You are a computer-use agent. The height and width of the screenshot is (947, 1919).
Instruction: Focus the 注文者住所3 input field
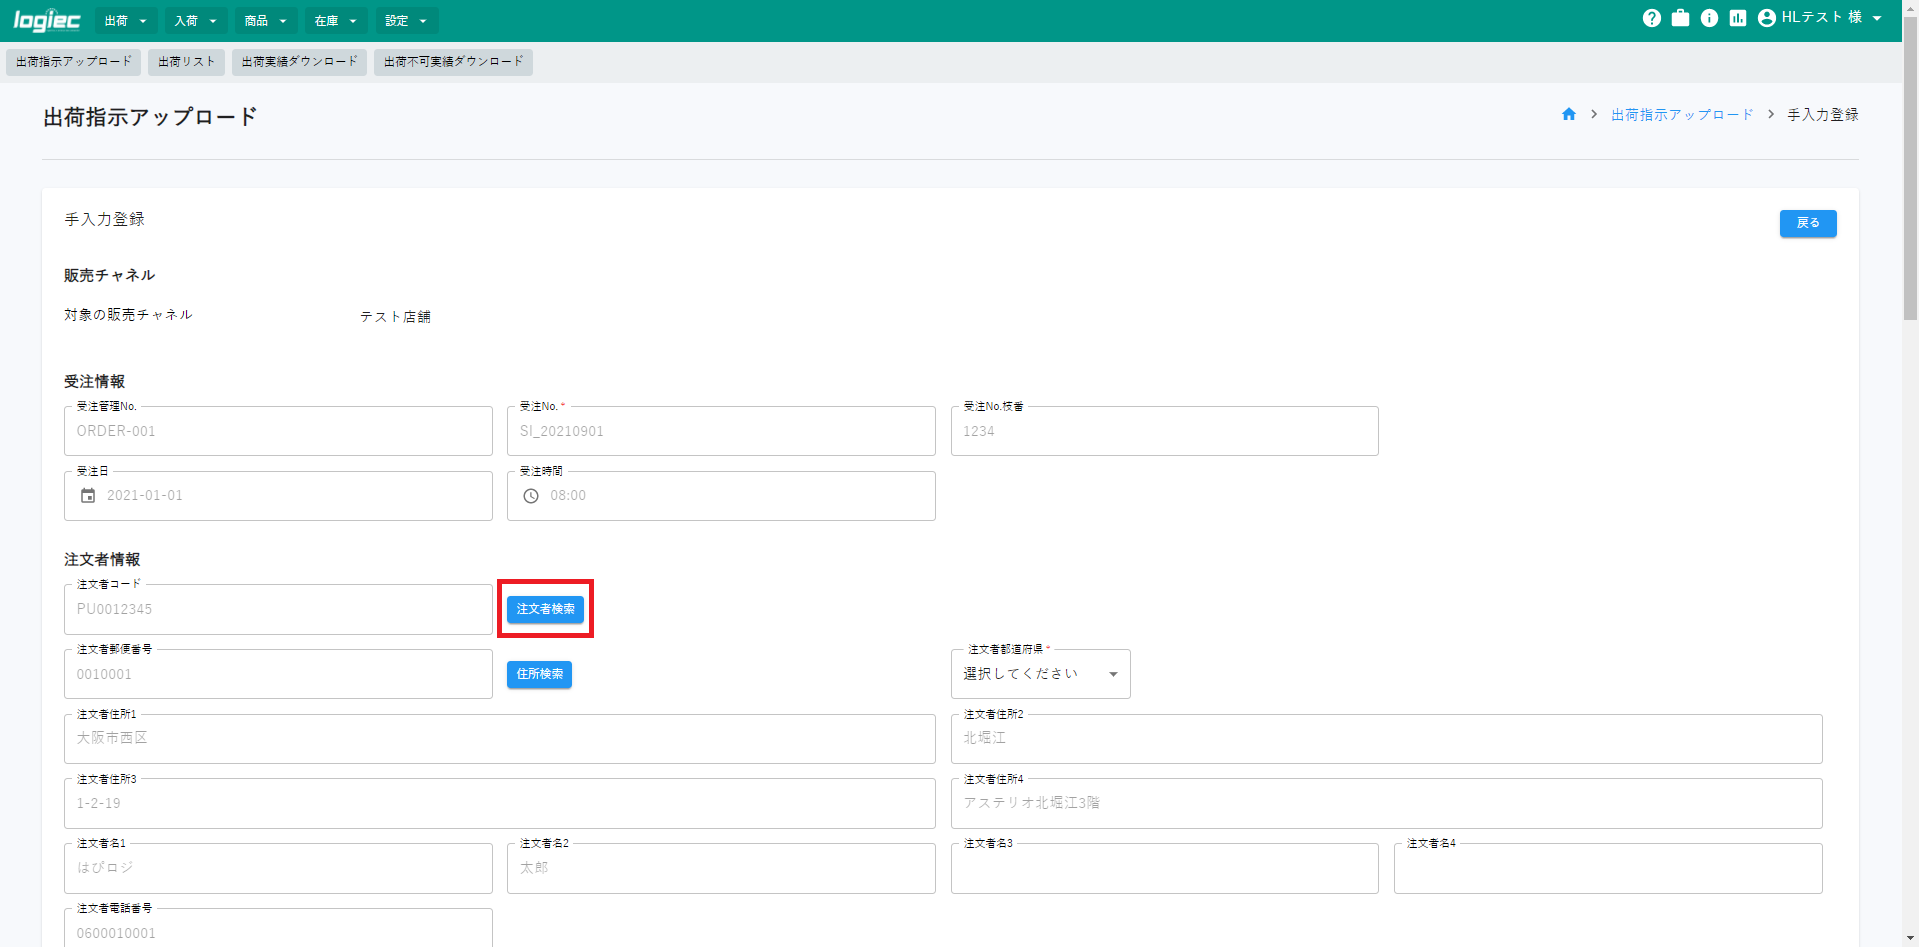tap(500, 803)
